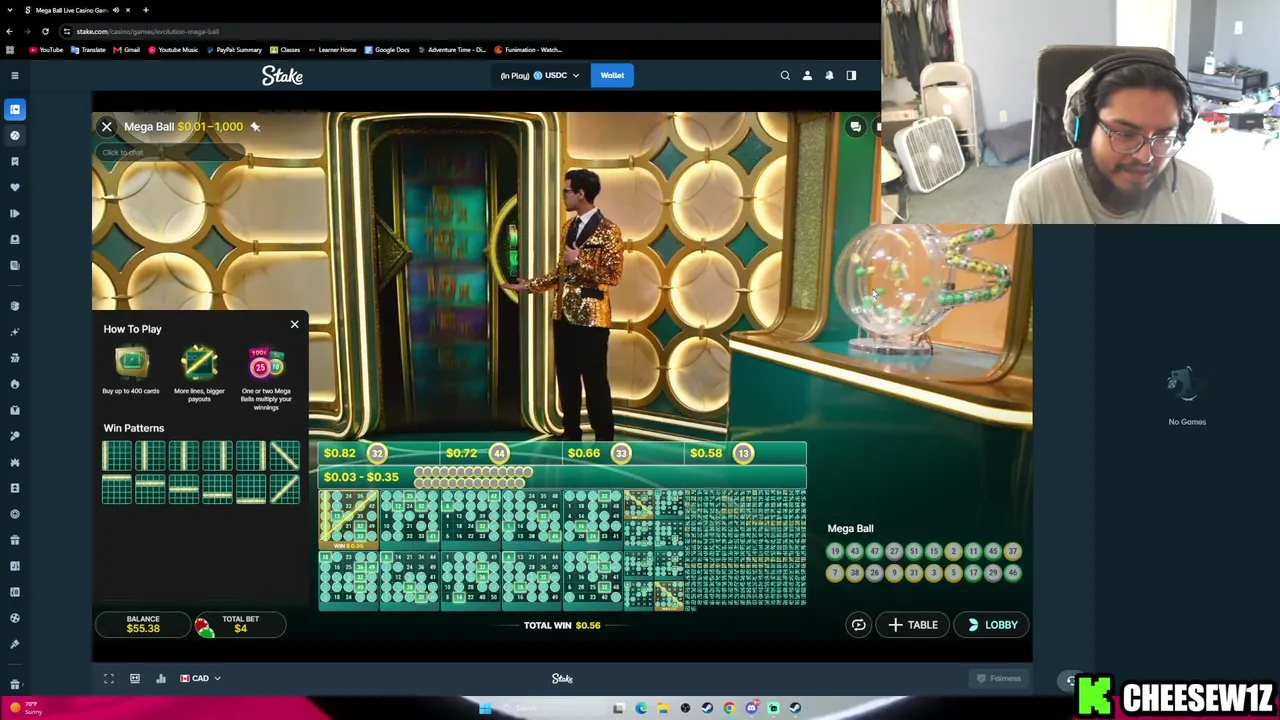Open the Funimation bookmark
Screen dimensions: 1280x720
pyautogui.click(x=529, y=49)
